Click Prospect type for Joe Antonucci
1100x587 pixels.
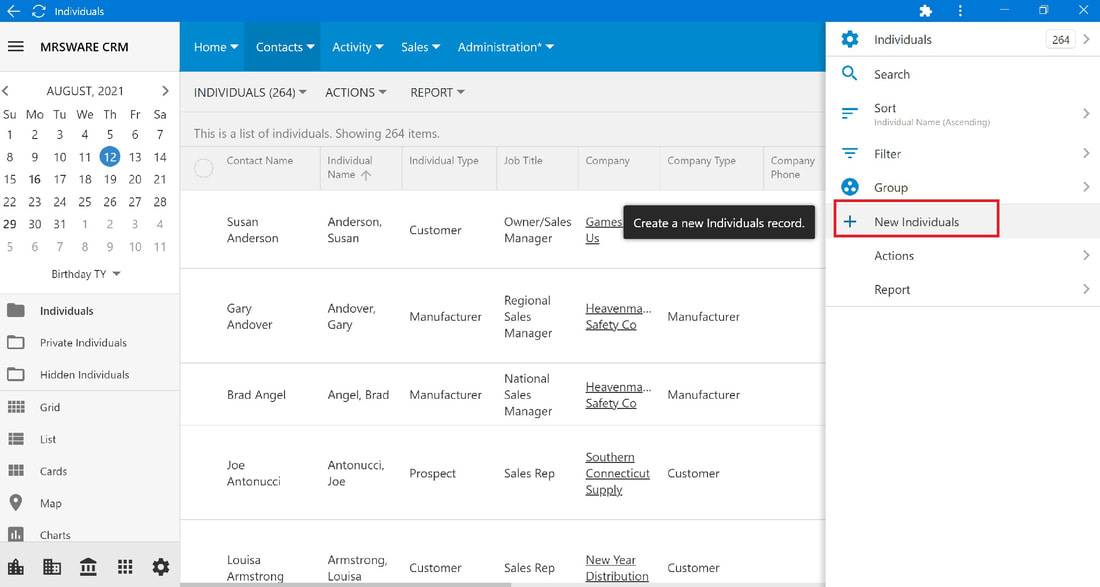point(432,473)
